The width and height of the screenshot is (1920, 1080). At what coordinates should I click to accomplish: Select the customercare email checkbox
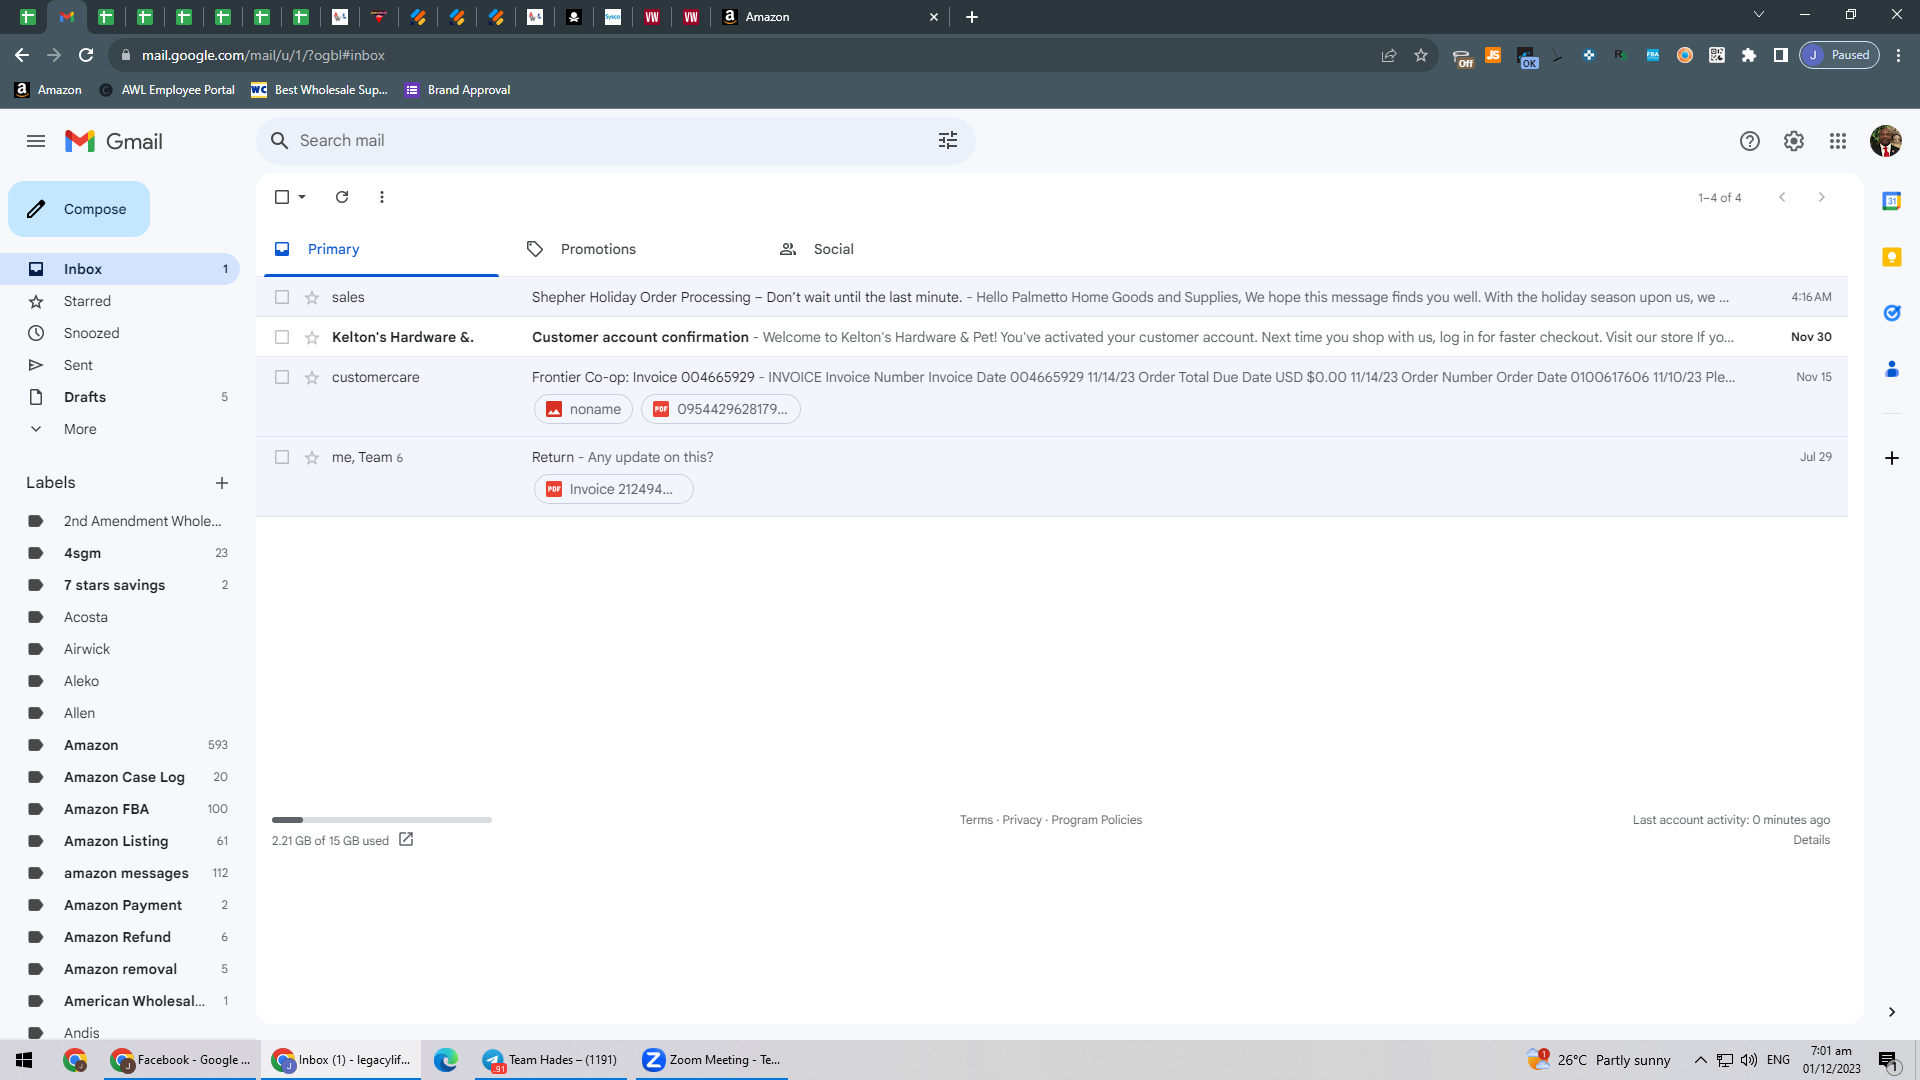(282, 377)
